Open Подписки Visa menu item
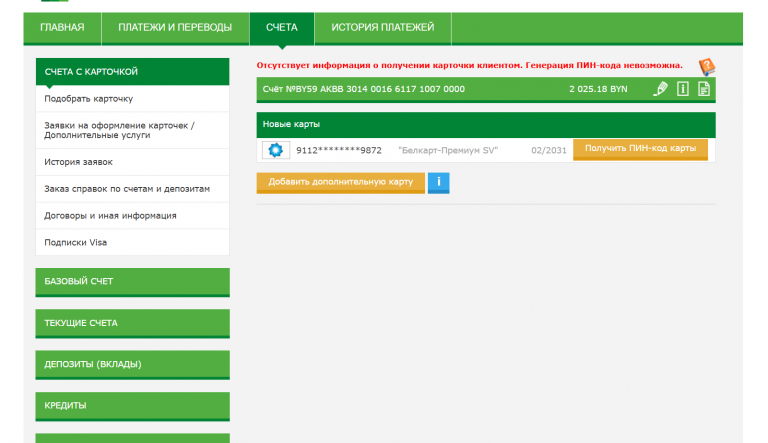 [75, 242]
